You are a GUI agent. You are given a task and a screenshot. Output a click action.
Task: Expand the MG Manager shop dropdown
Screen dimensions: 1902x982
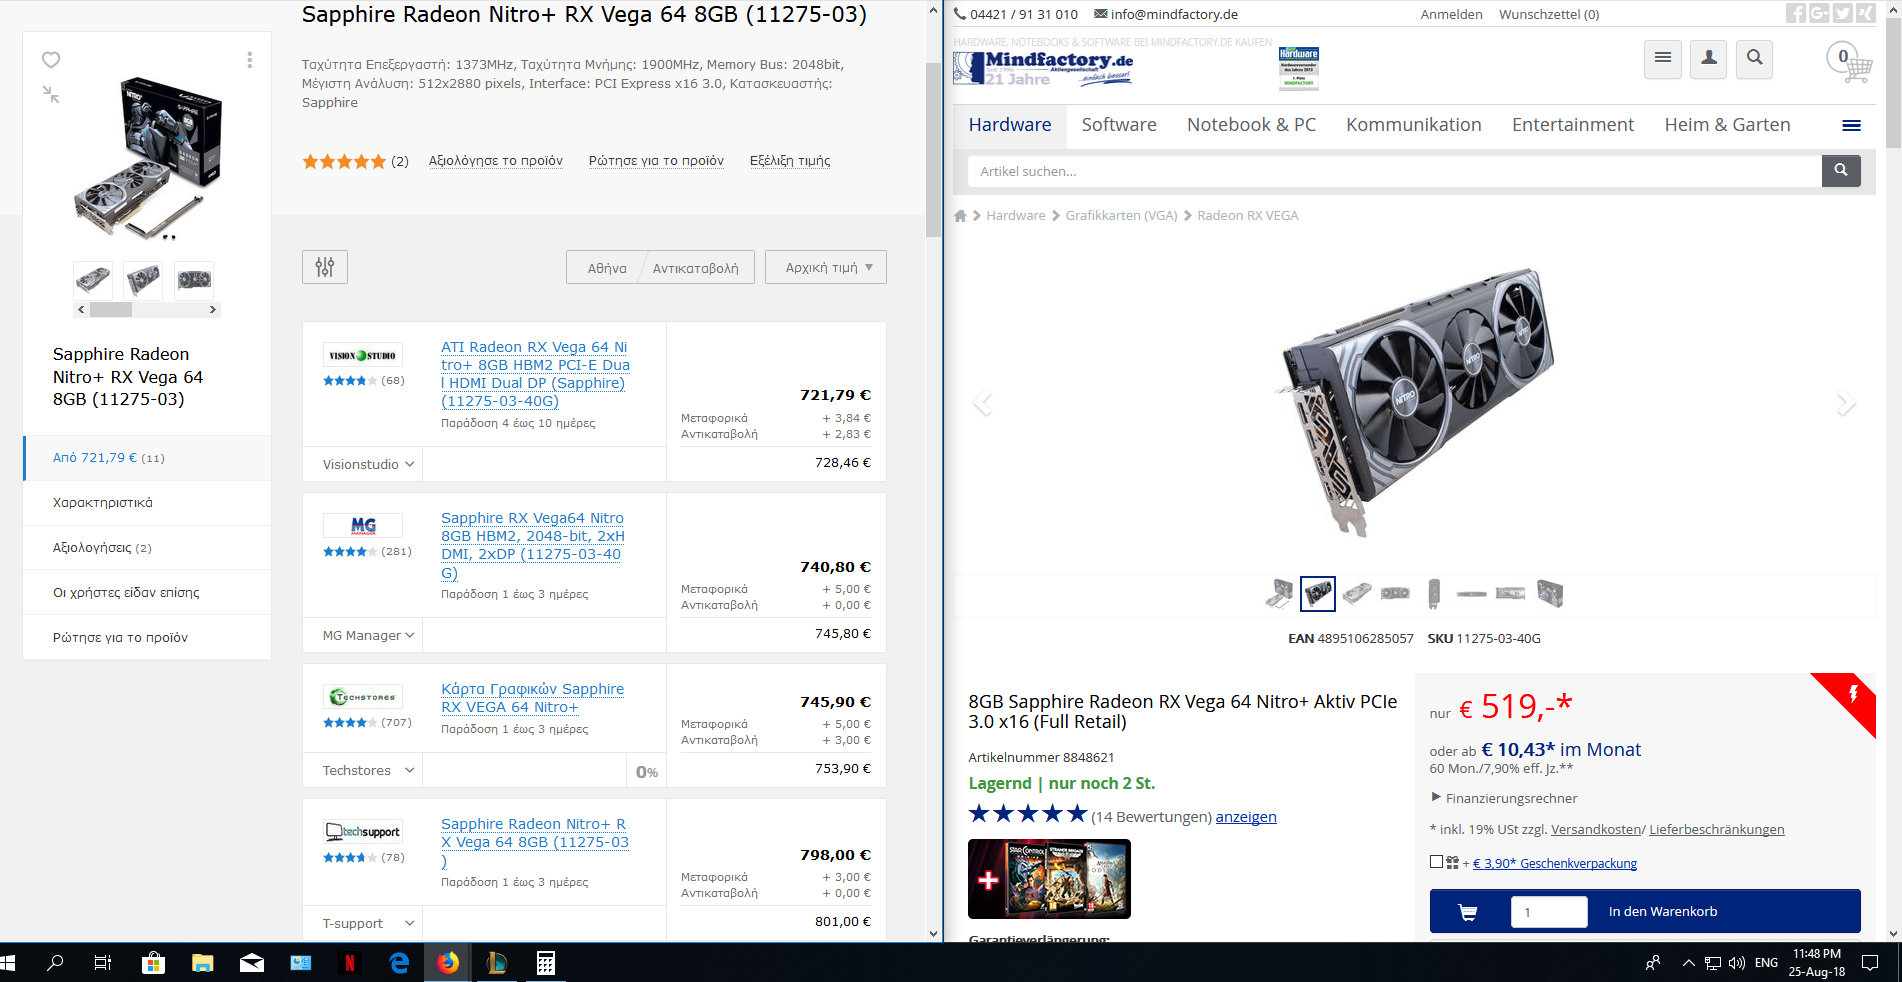tap(368, 635)
